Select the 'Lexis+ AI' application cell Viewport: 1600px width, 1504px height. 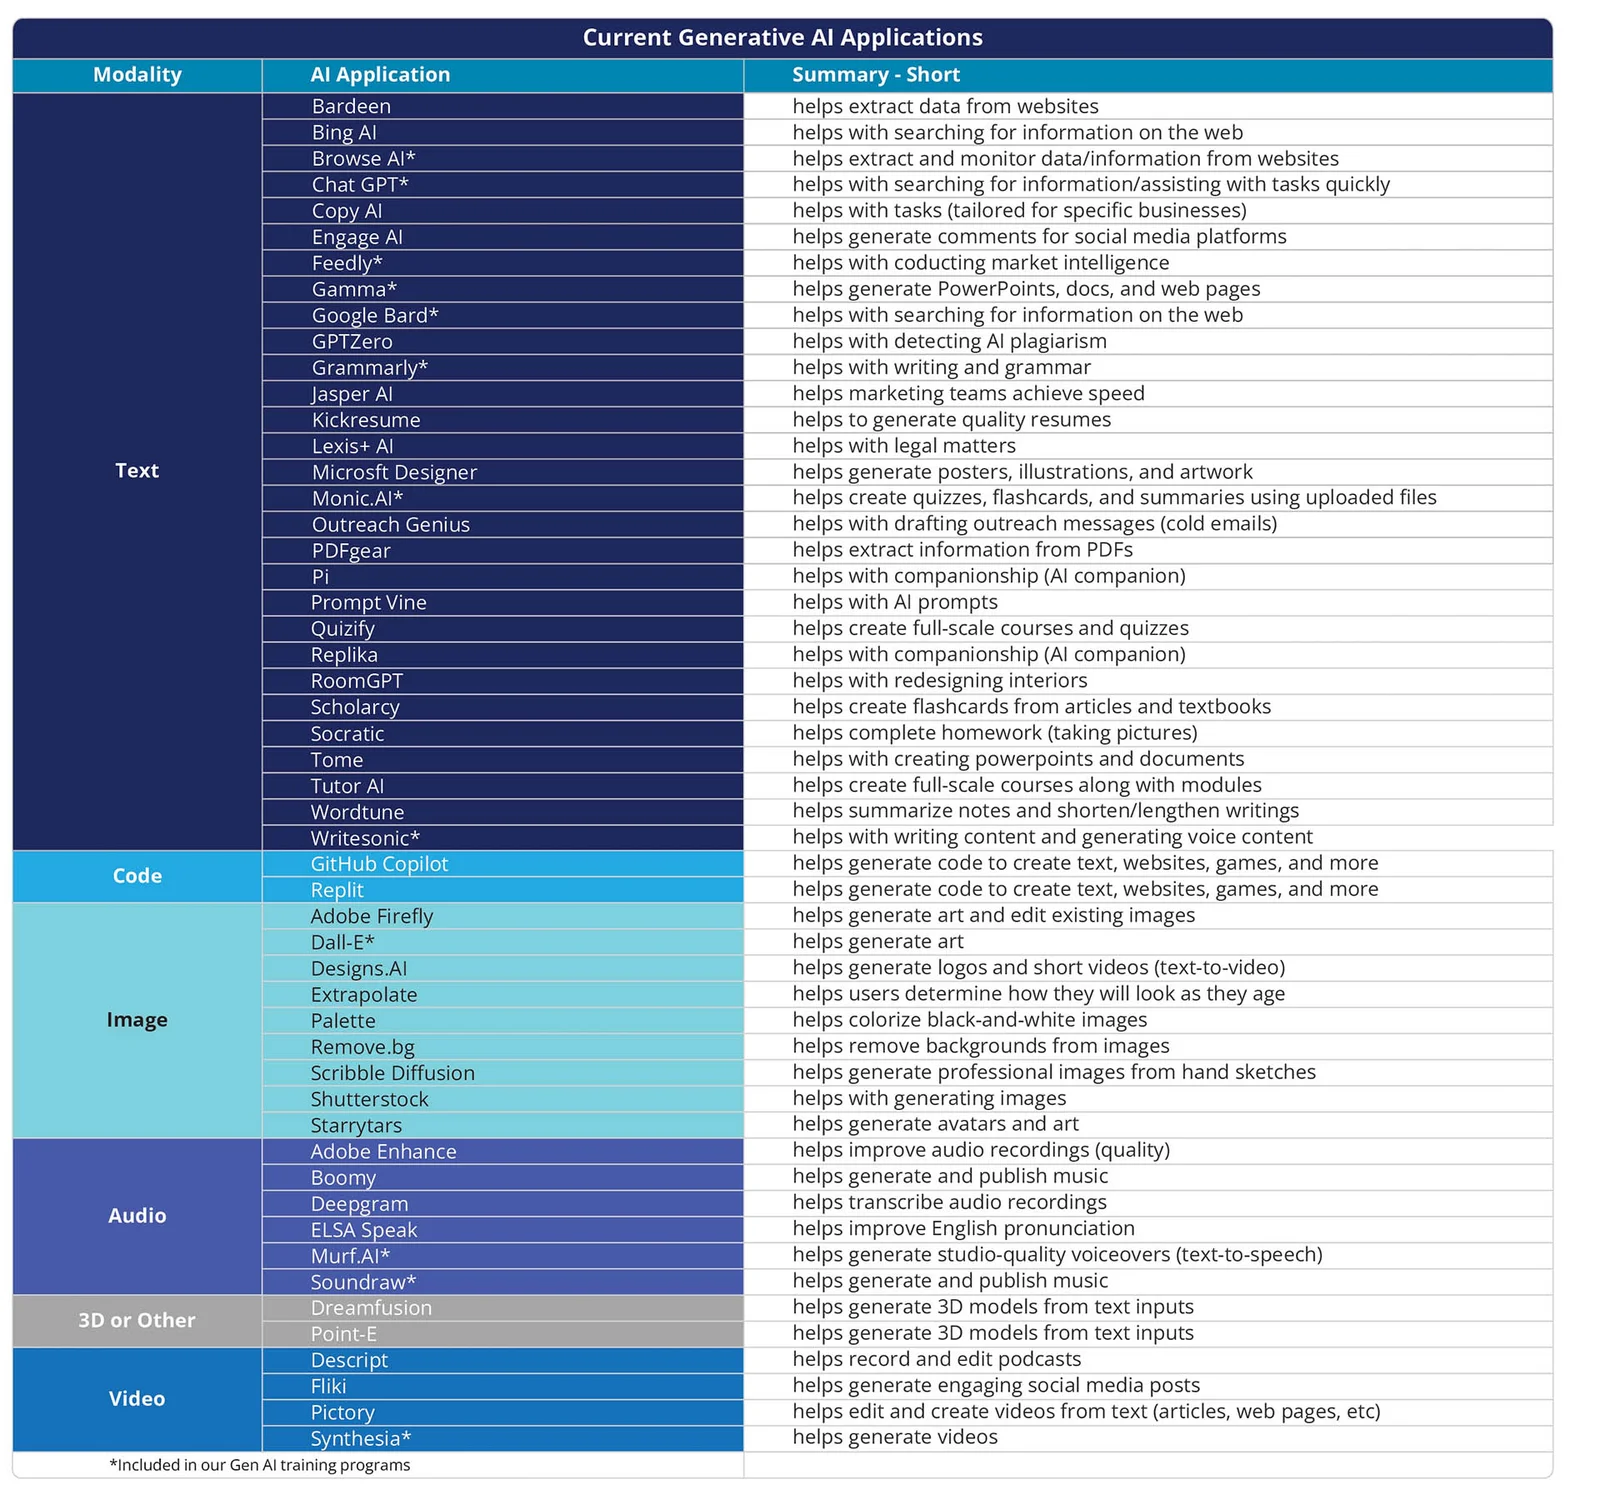(503, 446)
